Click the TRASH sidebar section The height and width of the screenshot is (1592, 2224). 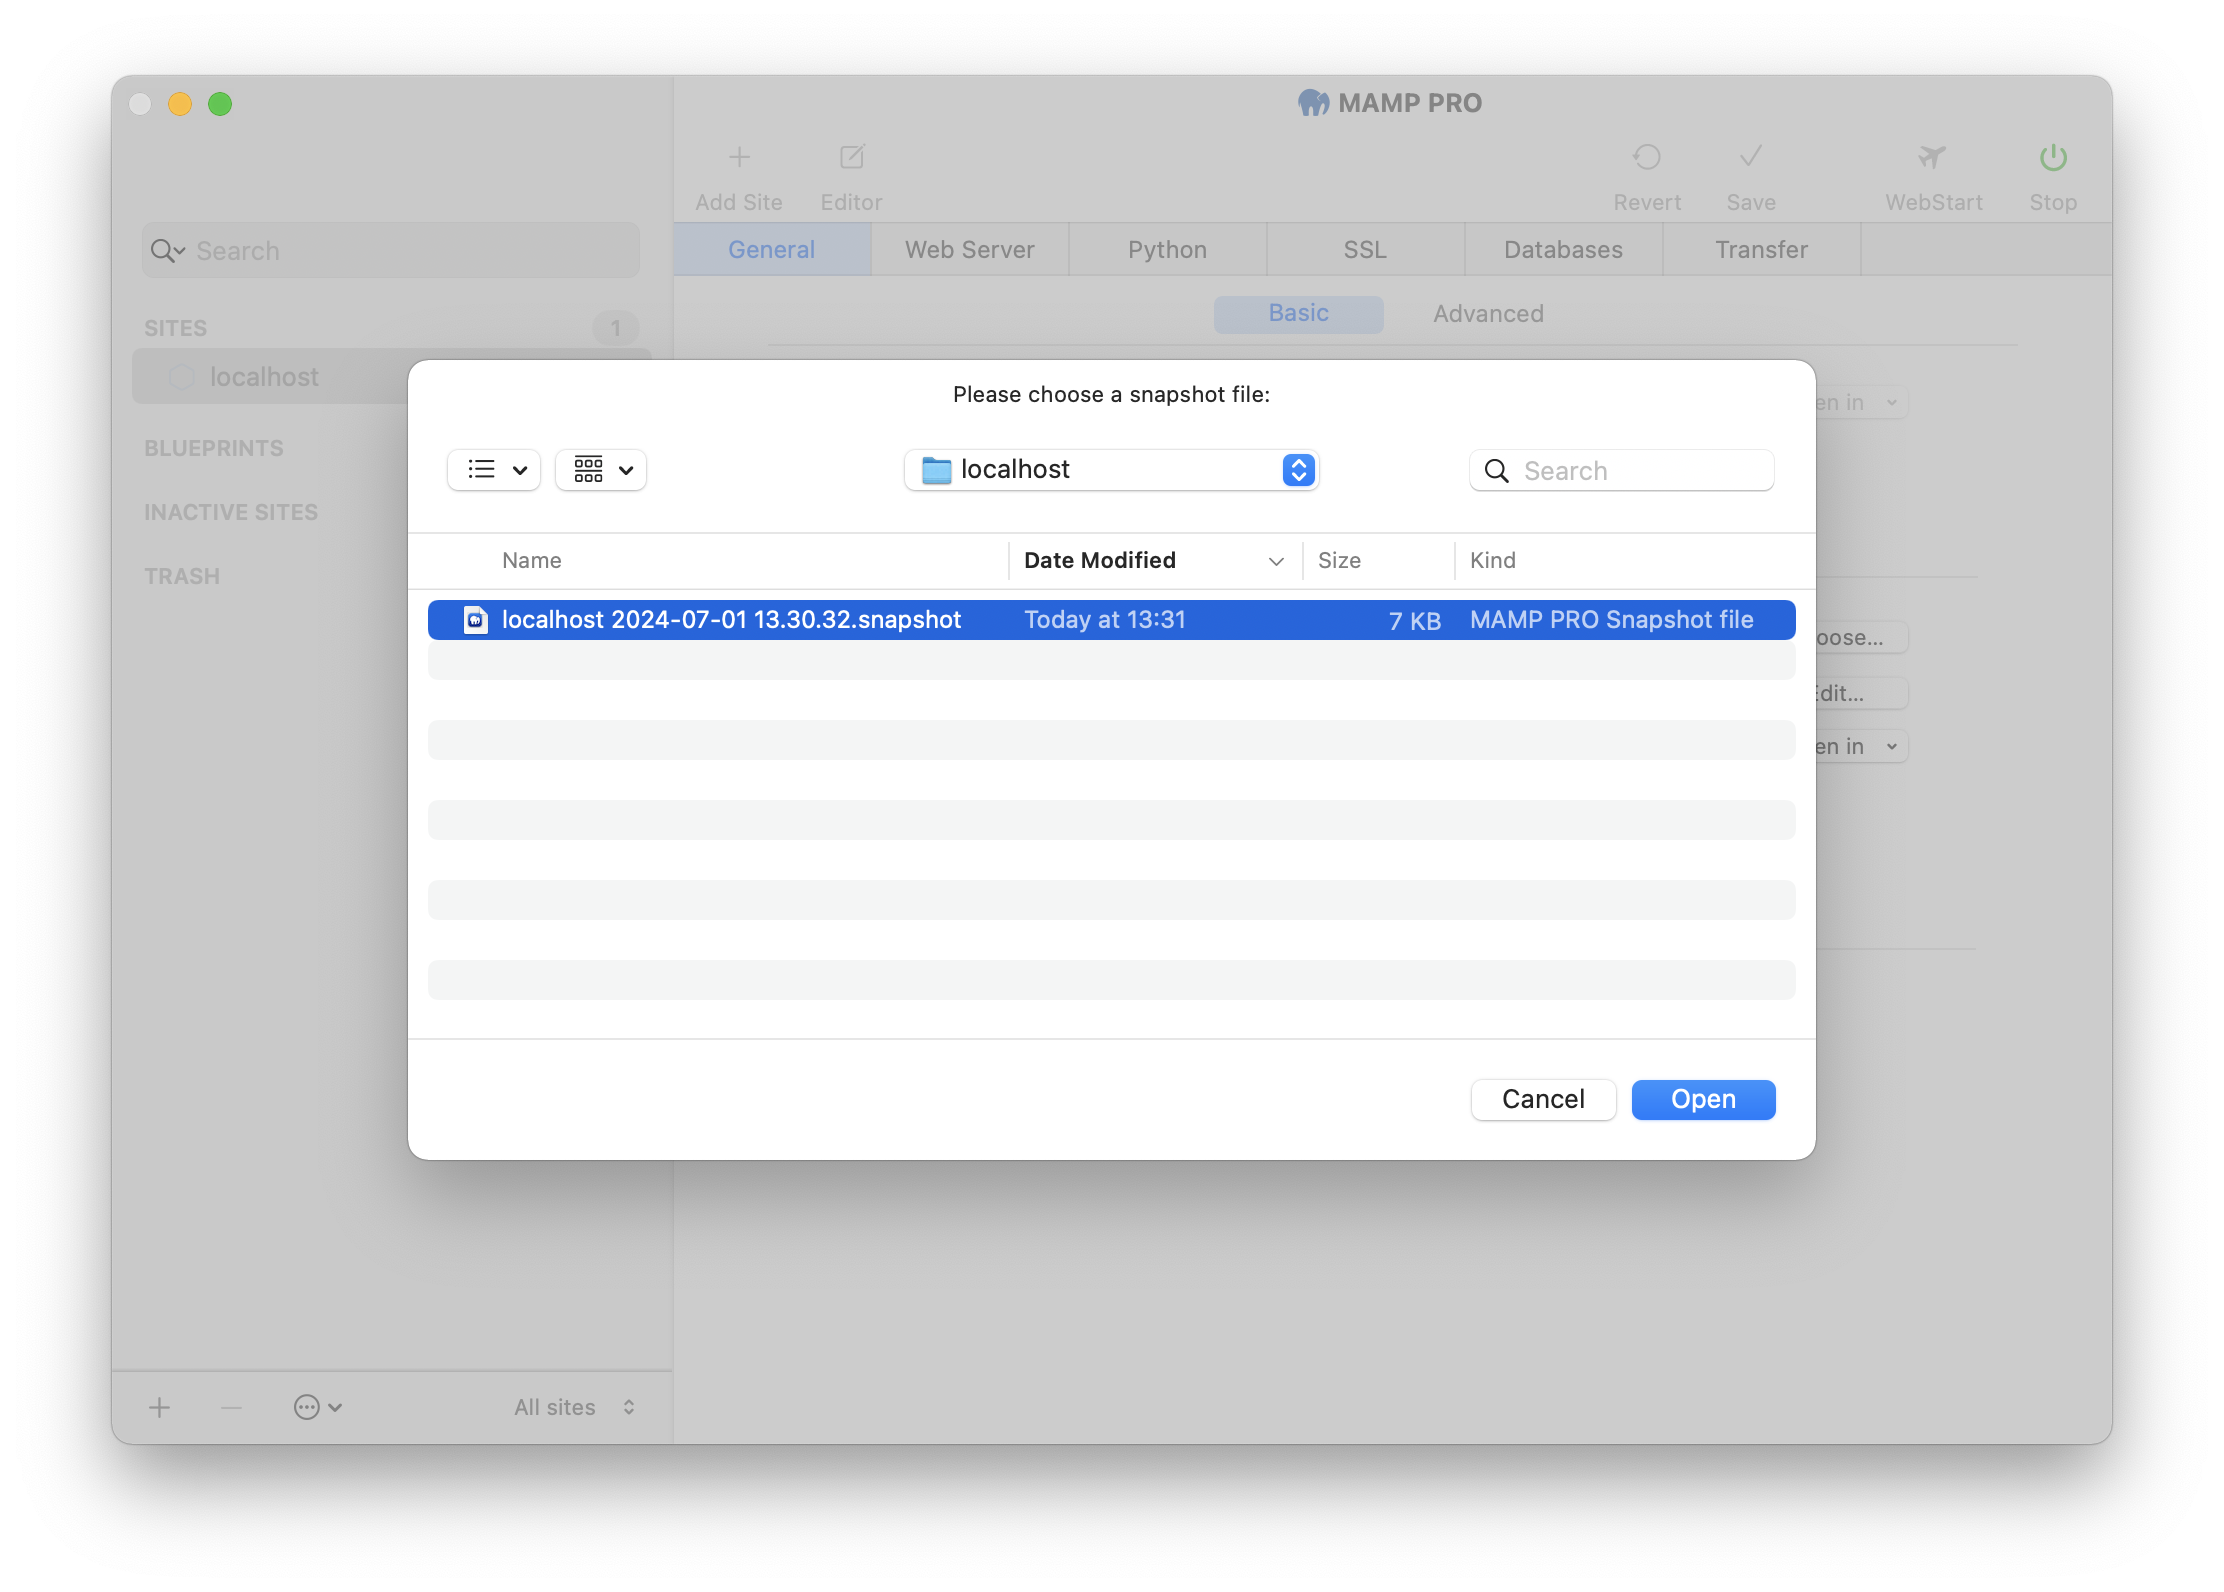[182, 576]
